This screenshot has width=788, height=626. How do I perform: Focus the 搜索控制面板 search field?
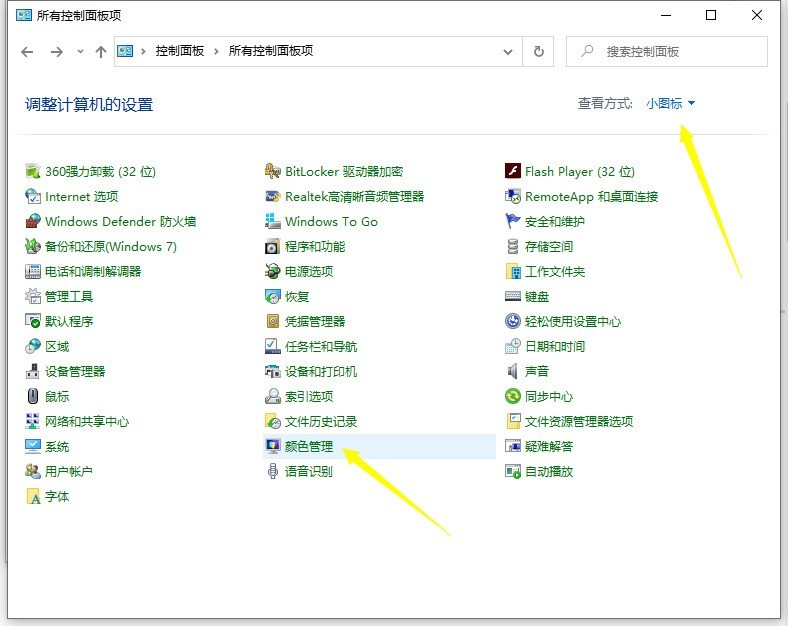click(x=667, y=51)
